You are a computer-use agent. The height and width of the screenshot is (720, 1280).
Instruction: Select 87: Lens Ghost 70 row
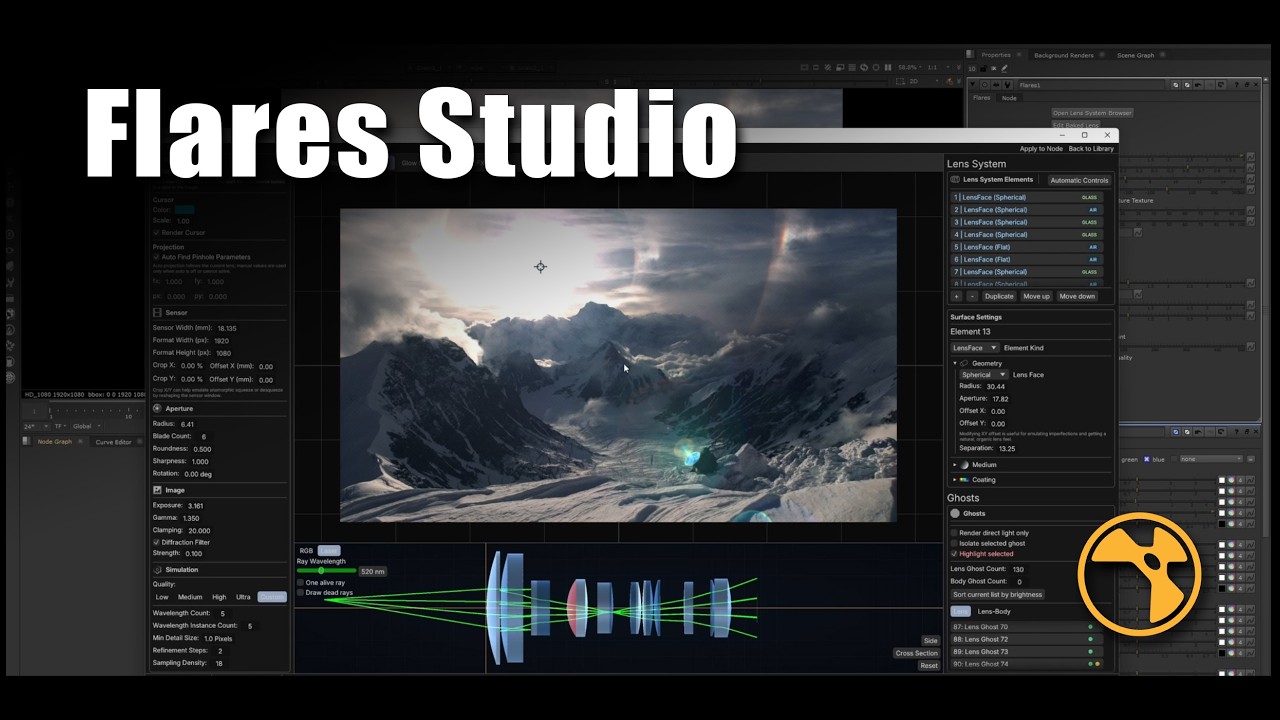click(x=1027, y=627)
